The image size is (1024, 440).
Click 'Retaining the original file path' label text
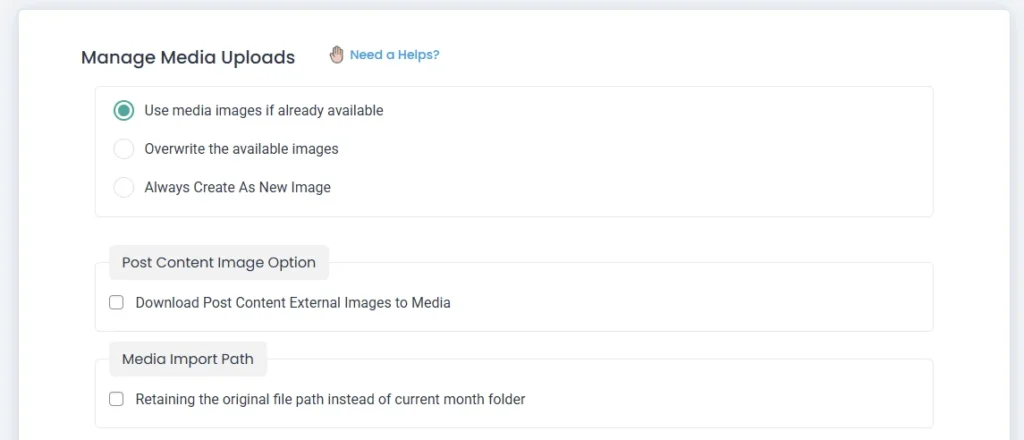point(330,399)
